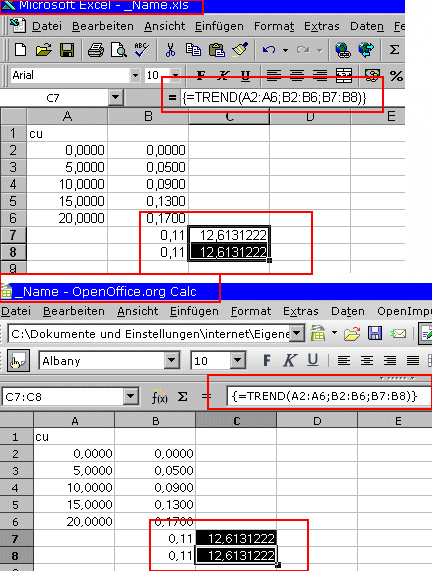Image resolution: width=432 pixels, height=571 pixels.
Task: Open the C7:C8 name box dropdown
Action: tap(131, 397)
